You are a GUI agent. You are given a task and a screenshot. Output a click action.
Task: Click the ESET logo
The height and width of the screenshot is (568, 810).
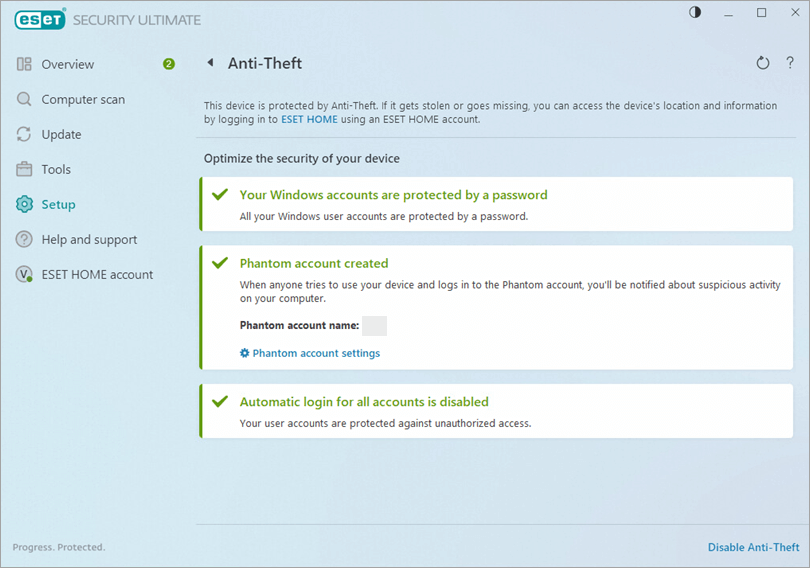[40, 20]
